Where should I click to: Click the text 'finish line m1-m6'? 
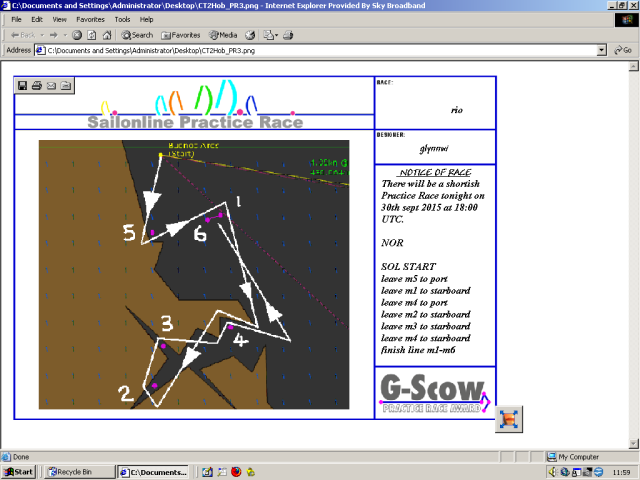tap(418, 350)
